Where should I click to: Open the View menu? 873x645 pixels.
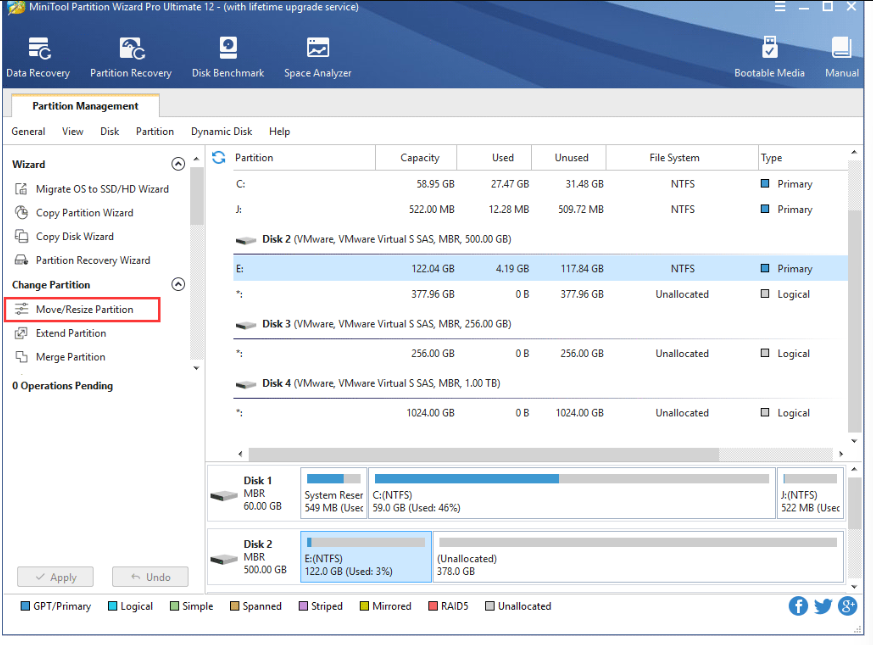72,131
